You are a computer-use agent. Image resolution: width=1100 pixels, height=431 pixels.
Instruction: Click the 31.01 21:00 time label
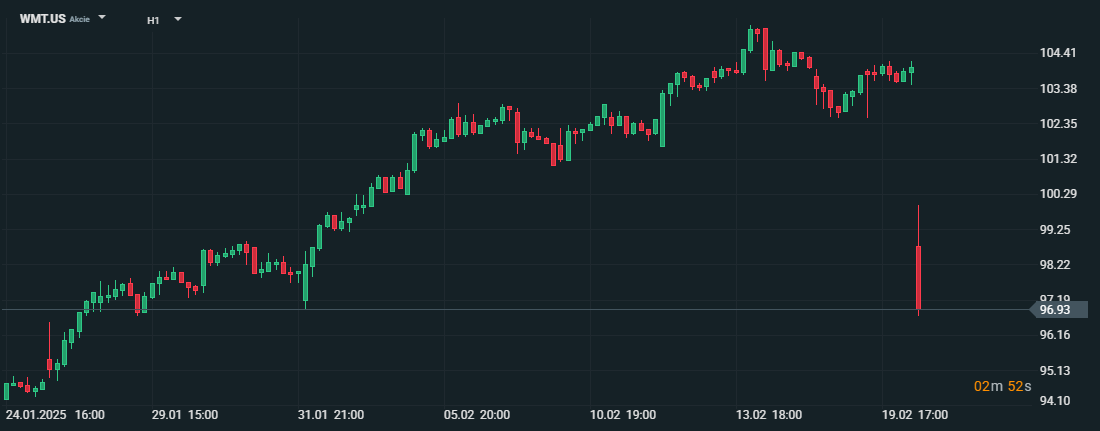[330, 415]
